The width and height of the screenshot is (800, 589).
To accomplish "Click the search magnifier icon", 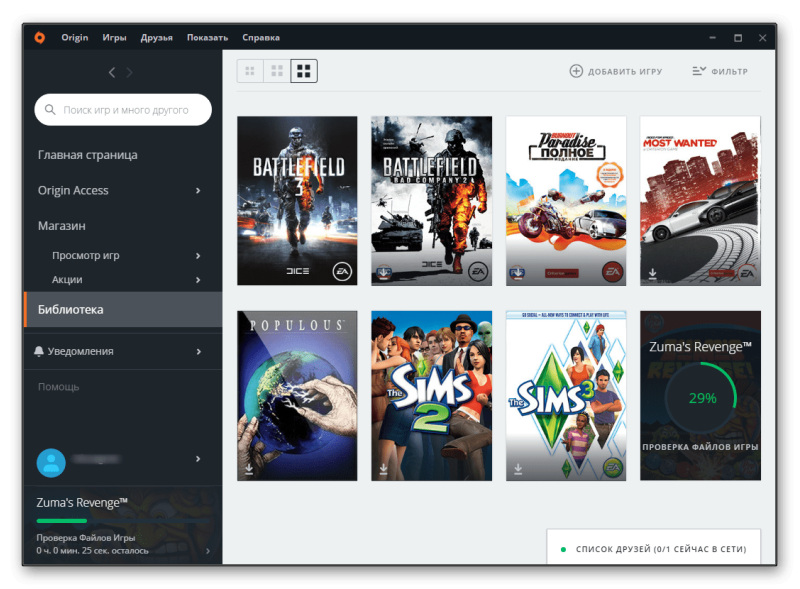I will (x=50, y=110).
